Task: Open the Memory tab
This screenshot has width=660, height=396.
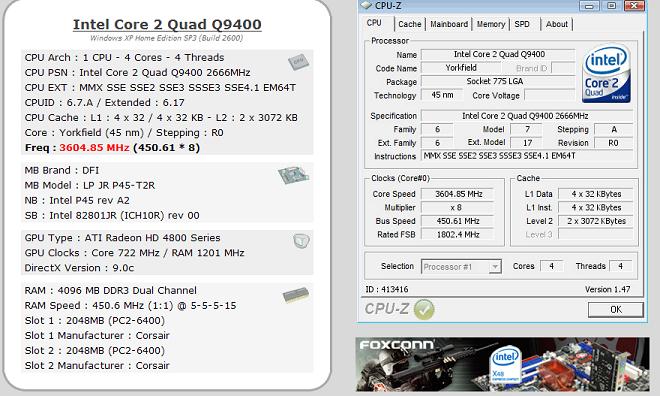Action: 491,24
